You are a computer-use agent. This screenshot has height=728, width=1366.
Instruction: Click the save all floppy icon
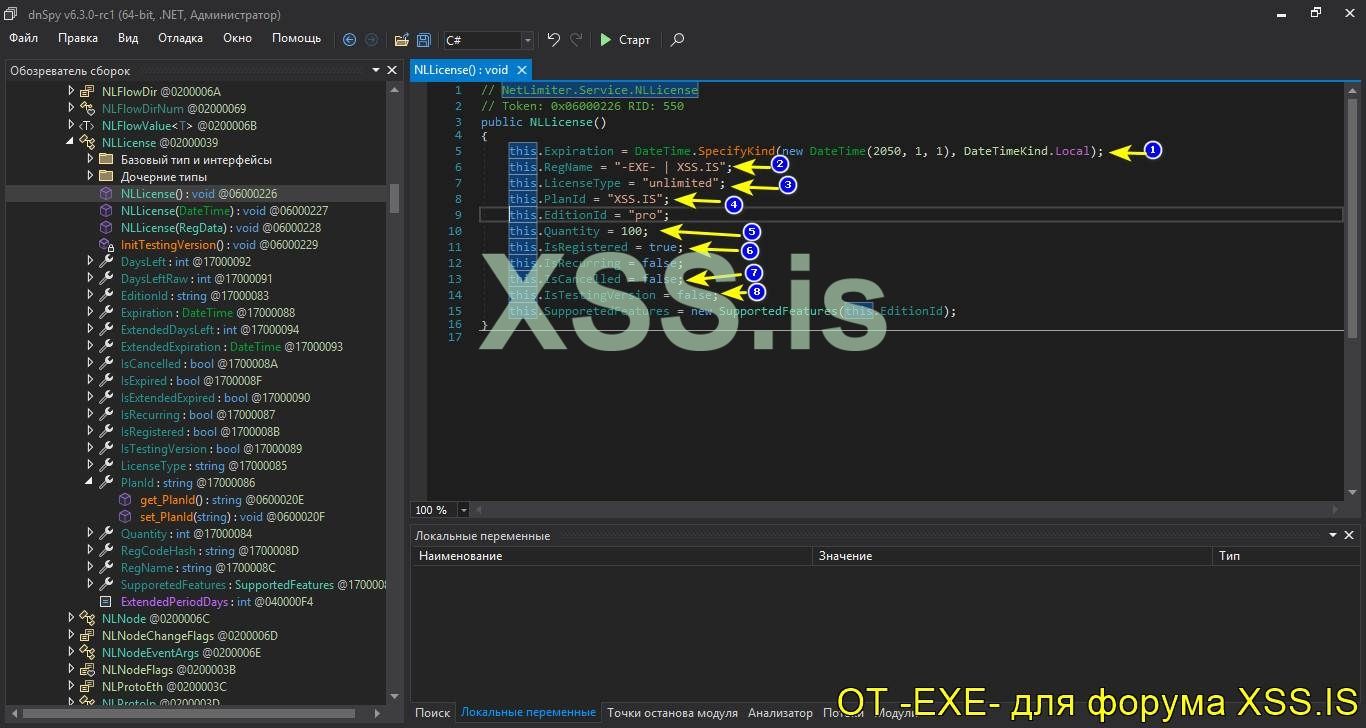coord(424,40)
